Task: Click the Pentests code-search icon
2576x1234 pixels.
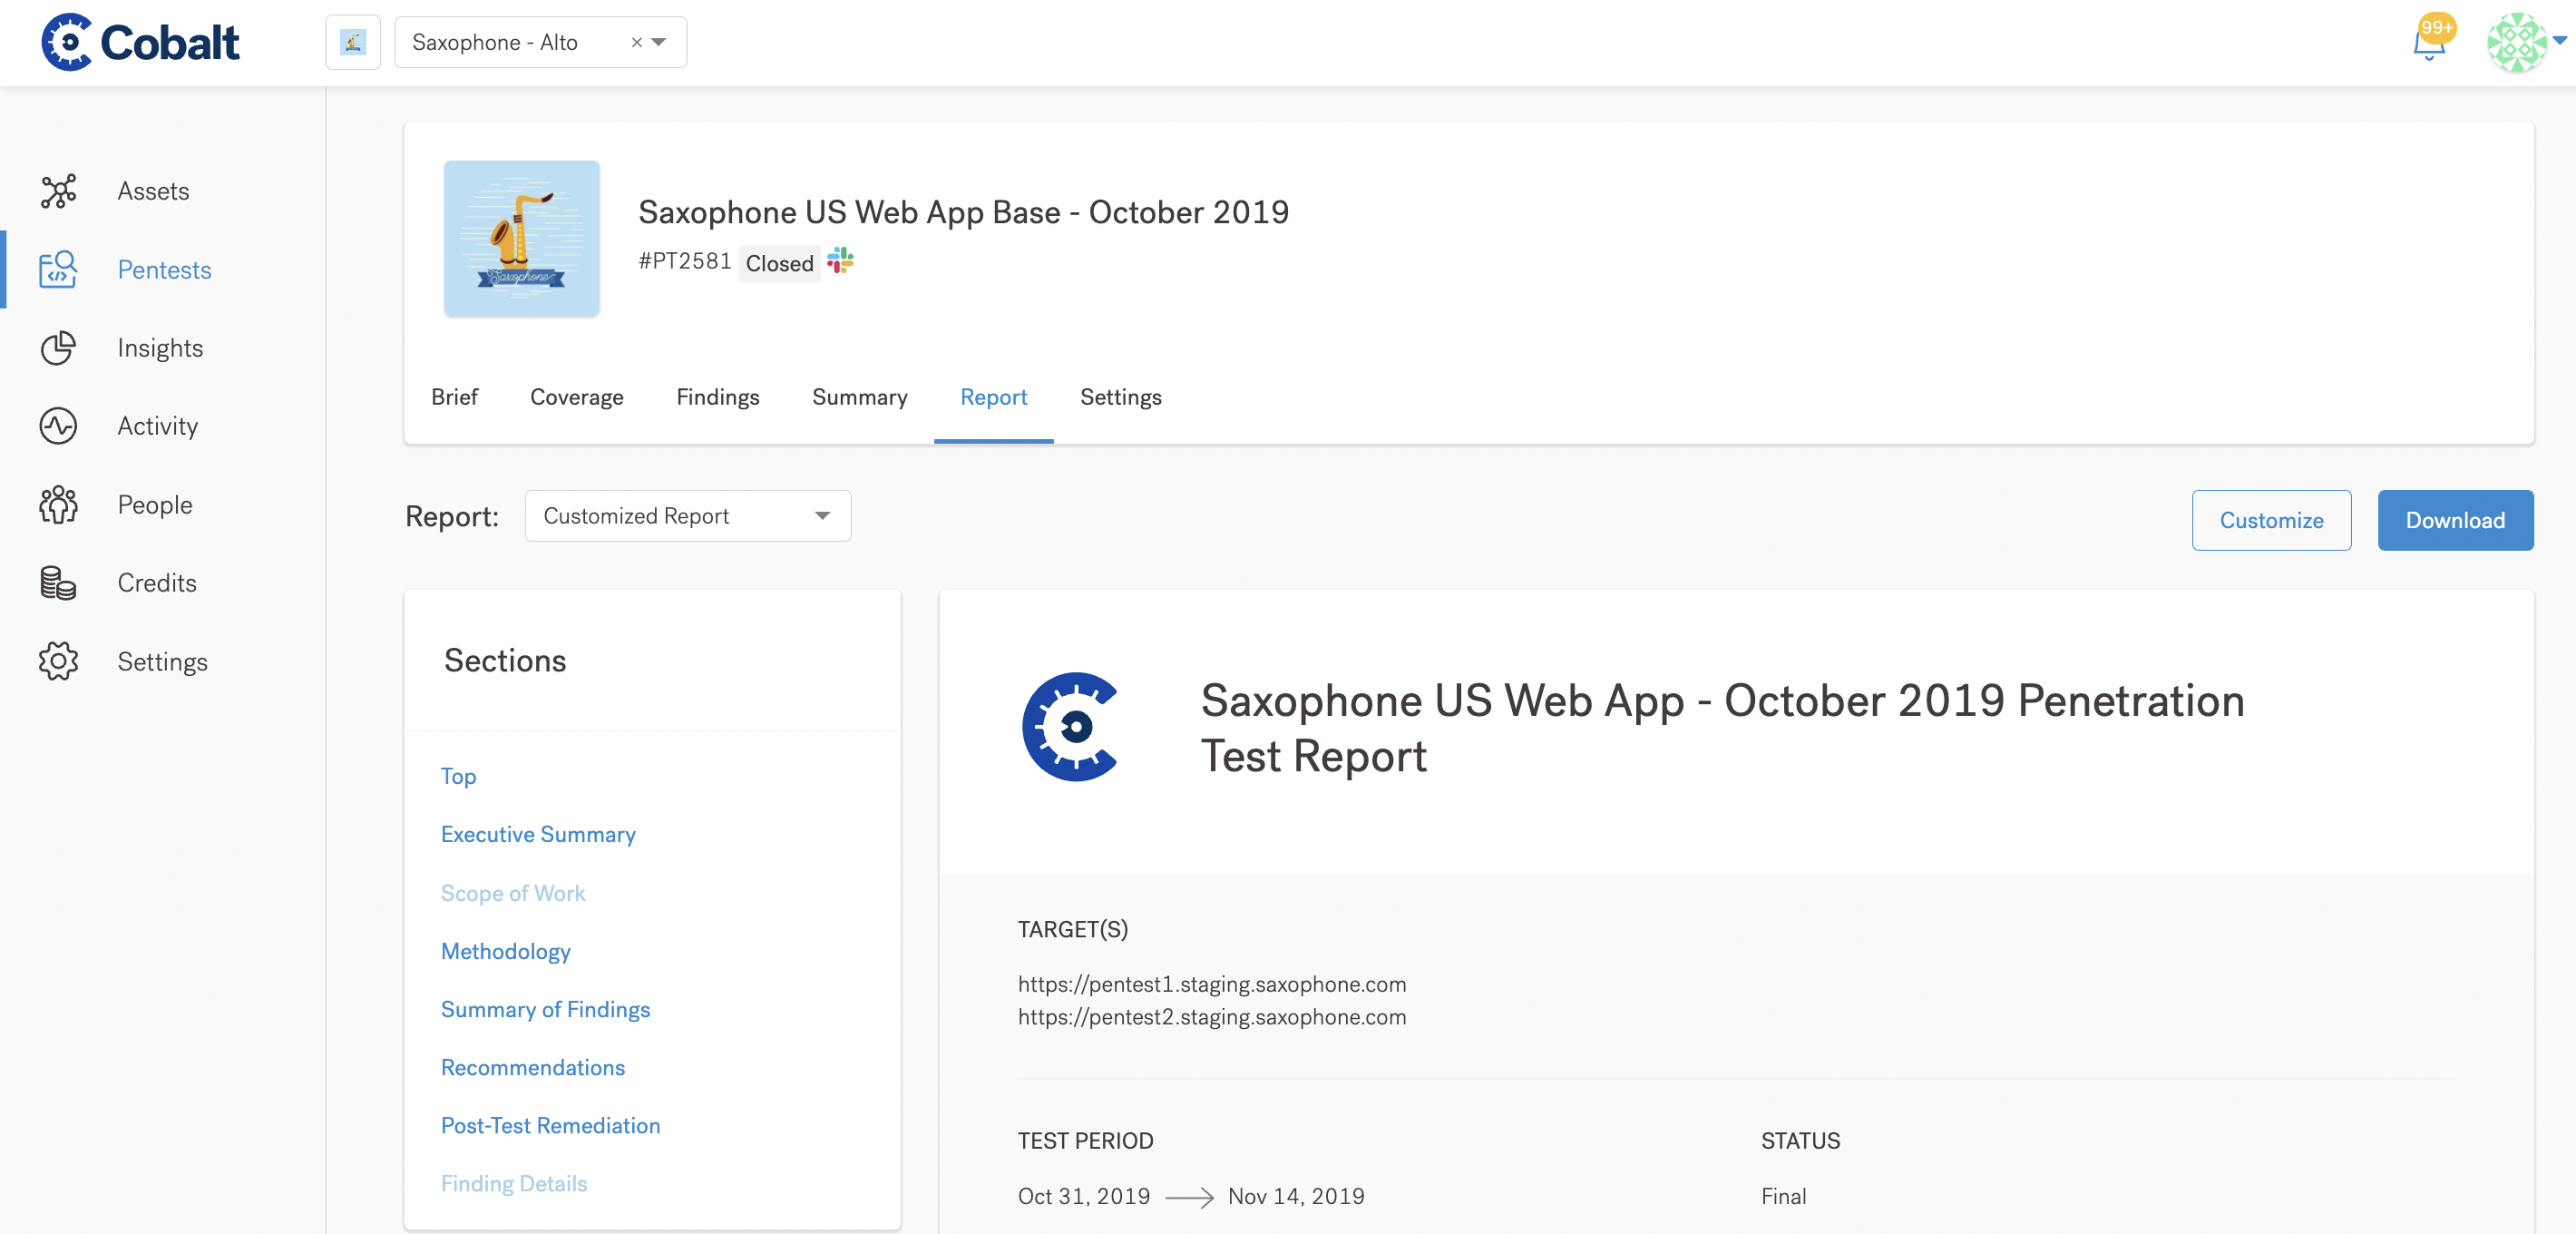Action: pos(58,269)
